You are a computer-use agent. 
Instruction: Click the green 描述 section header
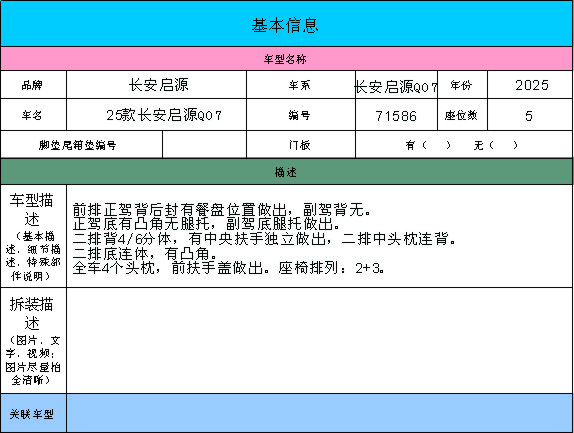point(287,172)
